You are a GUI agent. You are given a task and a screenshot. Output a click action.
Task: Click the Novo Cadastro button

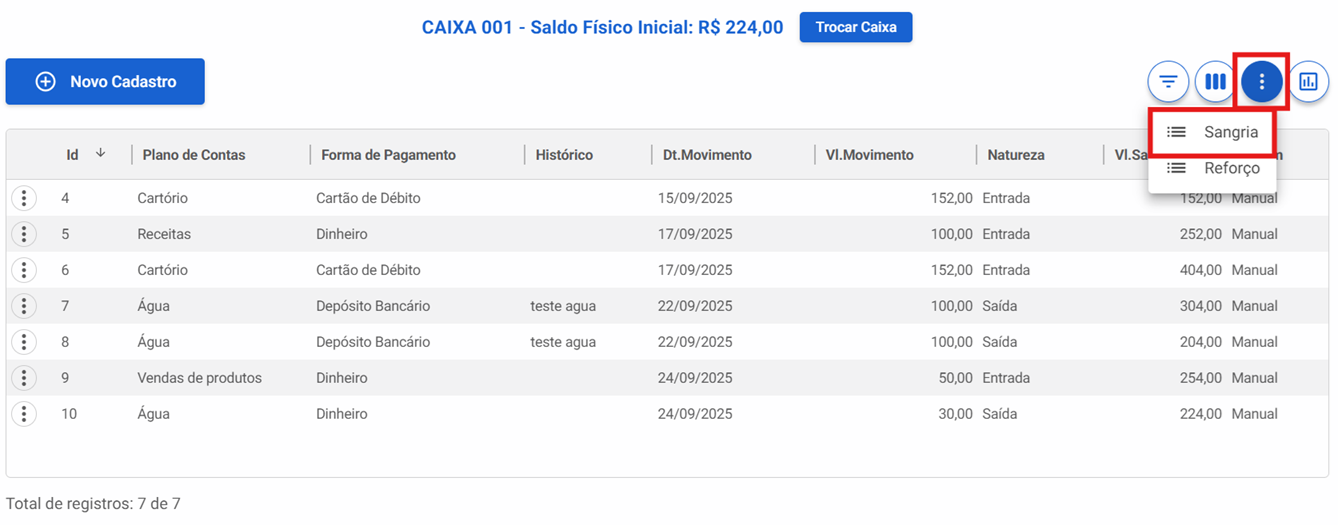105,82
